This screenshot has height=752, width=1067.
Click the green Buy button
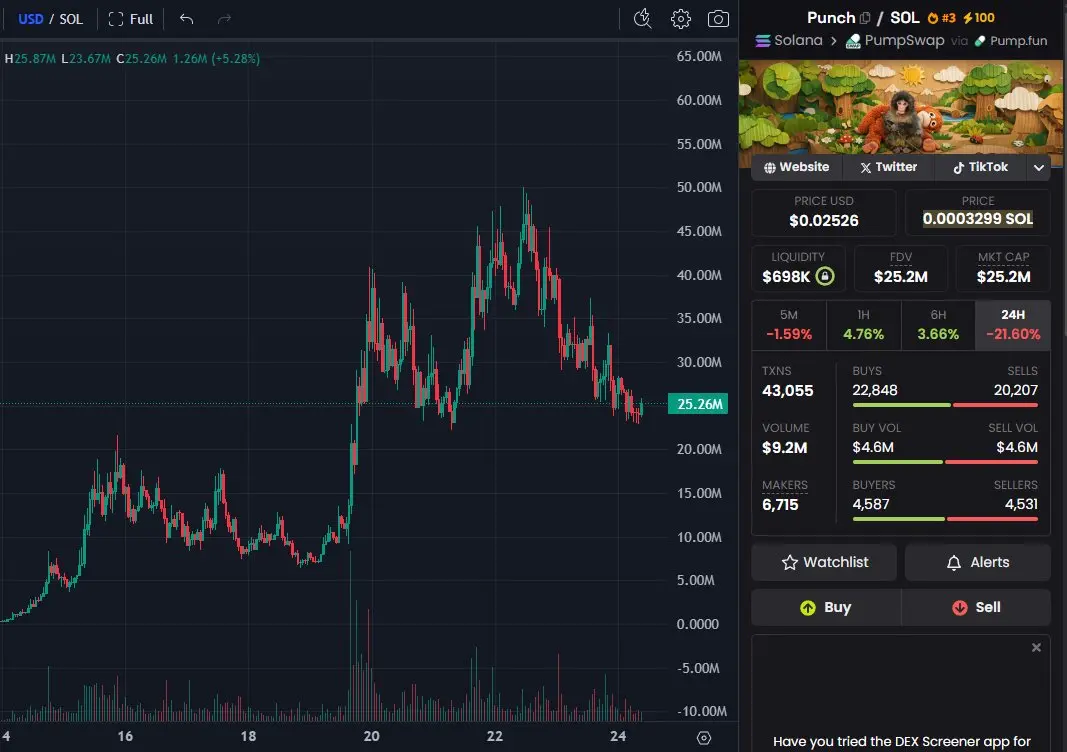pyautogui.click(x=826, y=607)
